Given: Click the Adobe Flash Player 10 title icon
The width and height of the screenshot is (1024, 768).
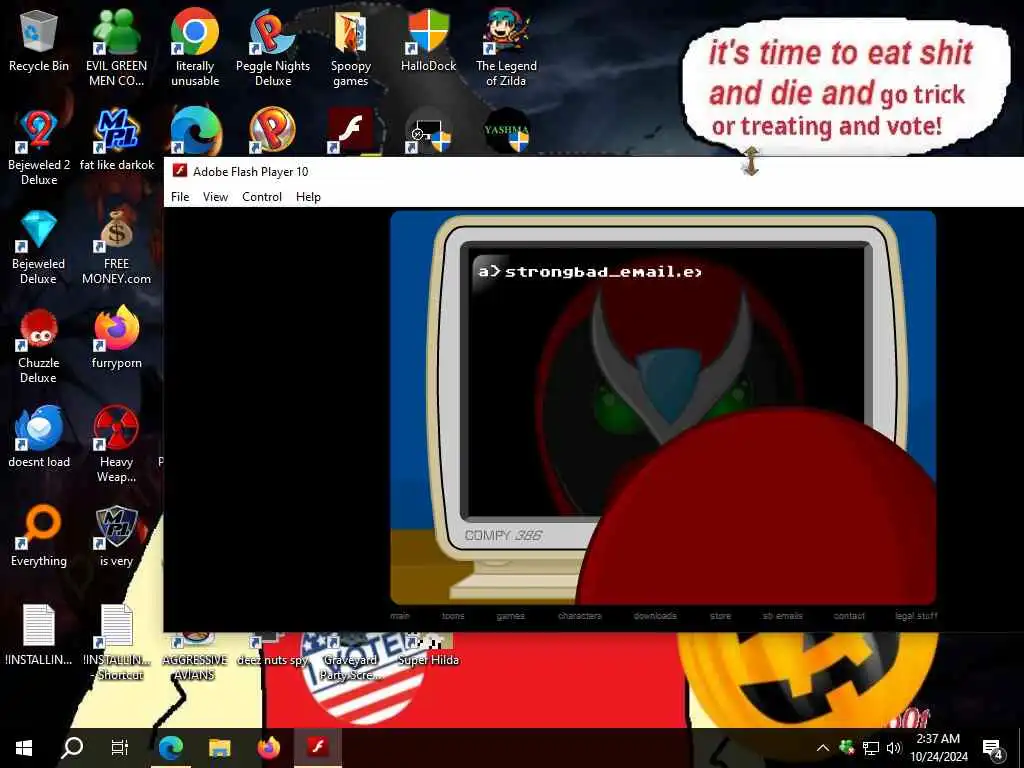Looking at the screenshot, I should pos(180,171).
